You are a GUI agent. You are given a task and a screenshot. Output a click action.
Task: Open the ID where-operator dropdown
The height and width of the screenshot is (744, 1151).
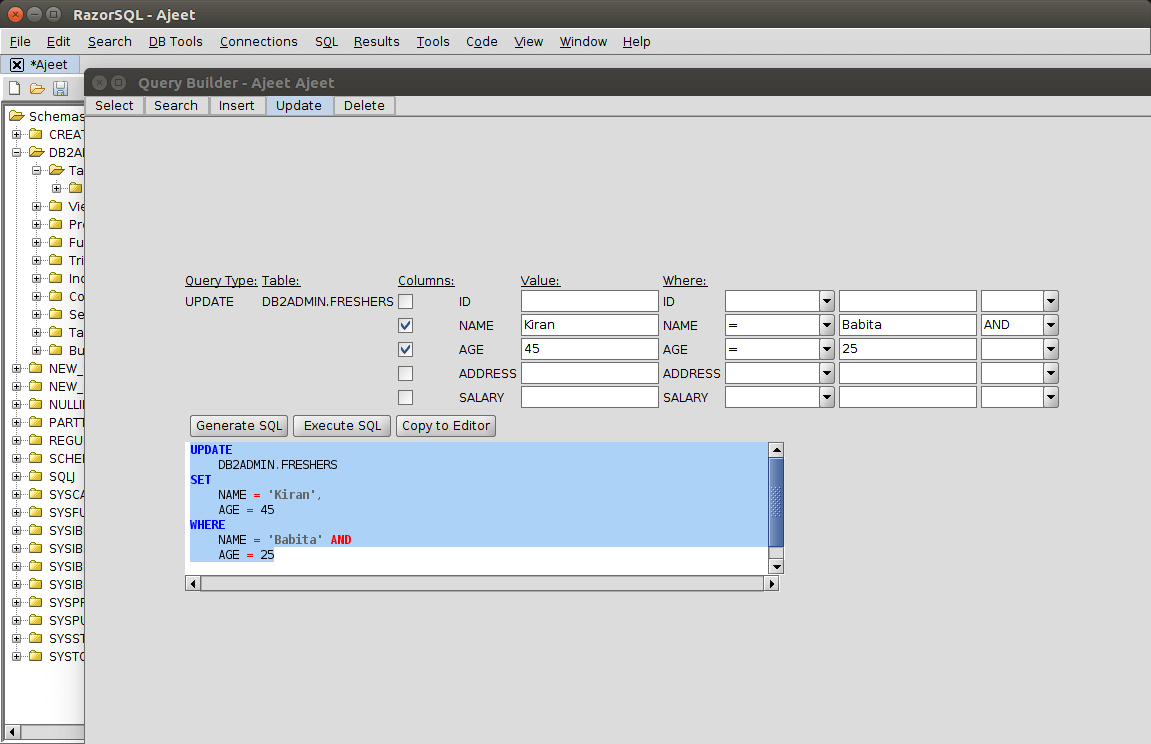(x=827, y=301)
